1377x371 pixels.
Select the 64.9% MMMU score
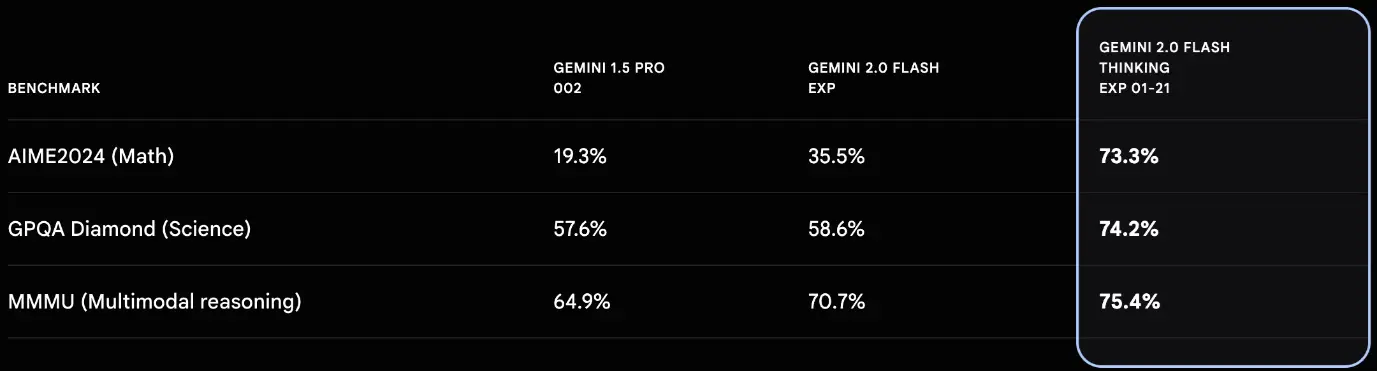coord(581,301)
